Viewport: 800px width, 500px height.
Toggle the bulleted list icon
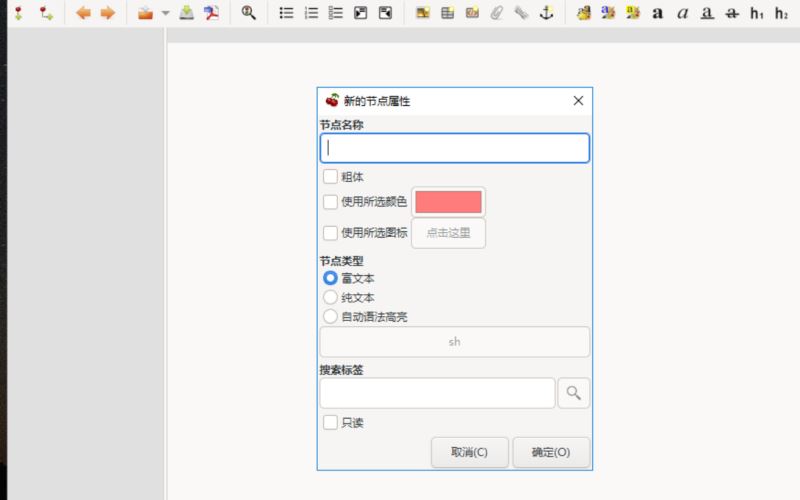[x=286, y=13]
